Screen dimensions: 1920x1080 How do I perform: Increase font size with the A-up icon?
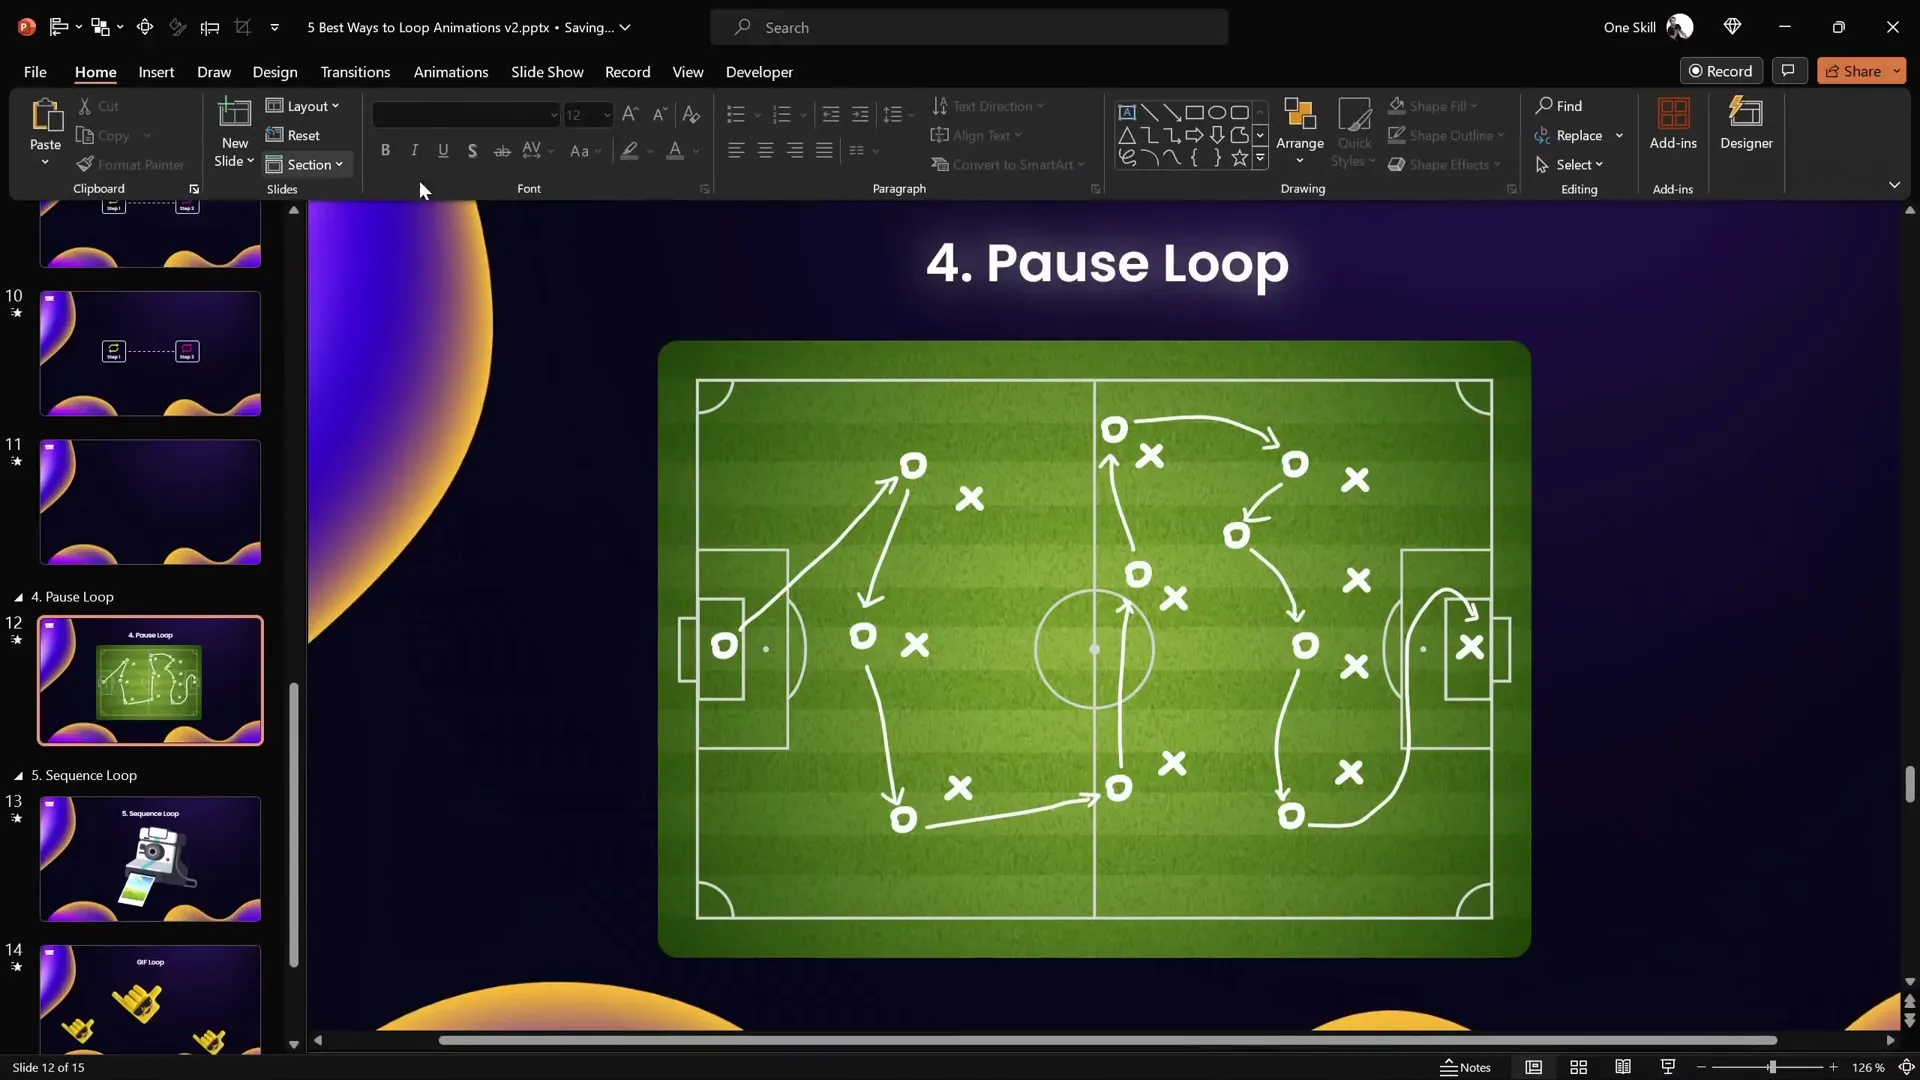(630, 115)
